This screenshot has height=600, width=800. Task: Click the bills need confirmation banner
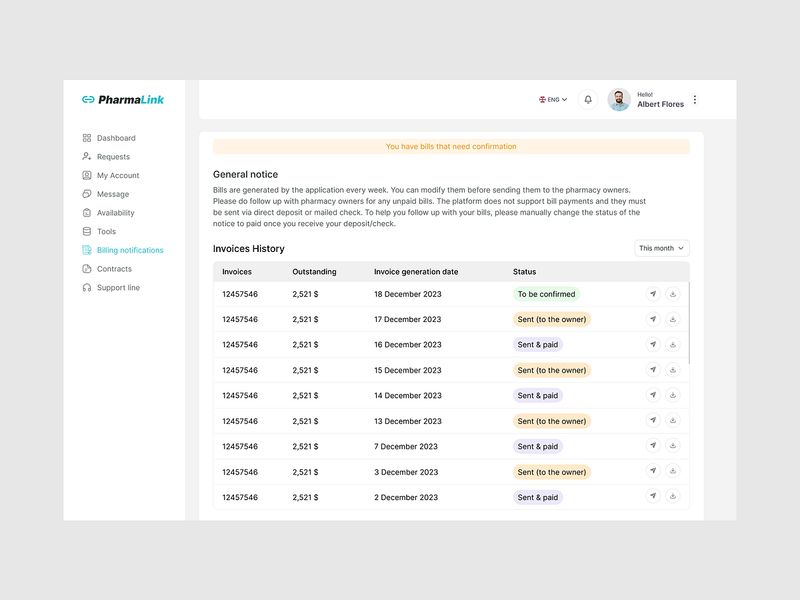(451, 146)
